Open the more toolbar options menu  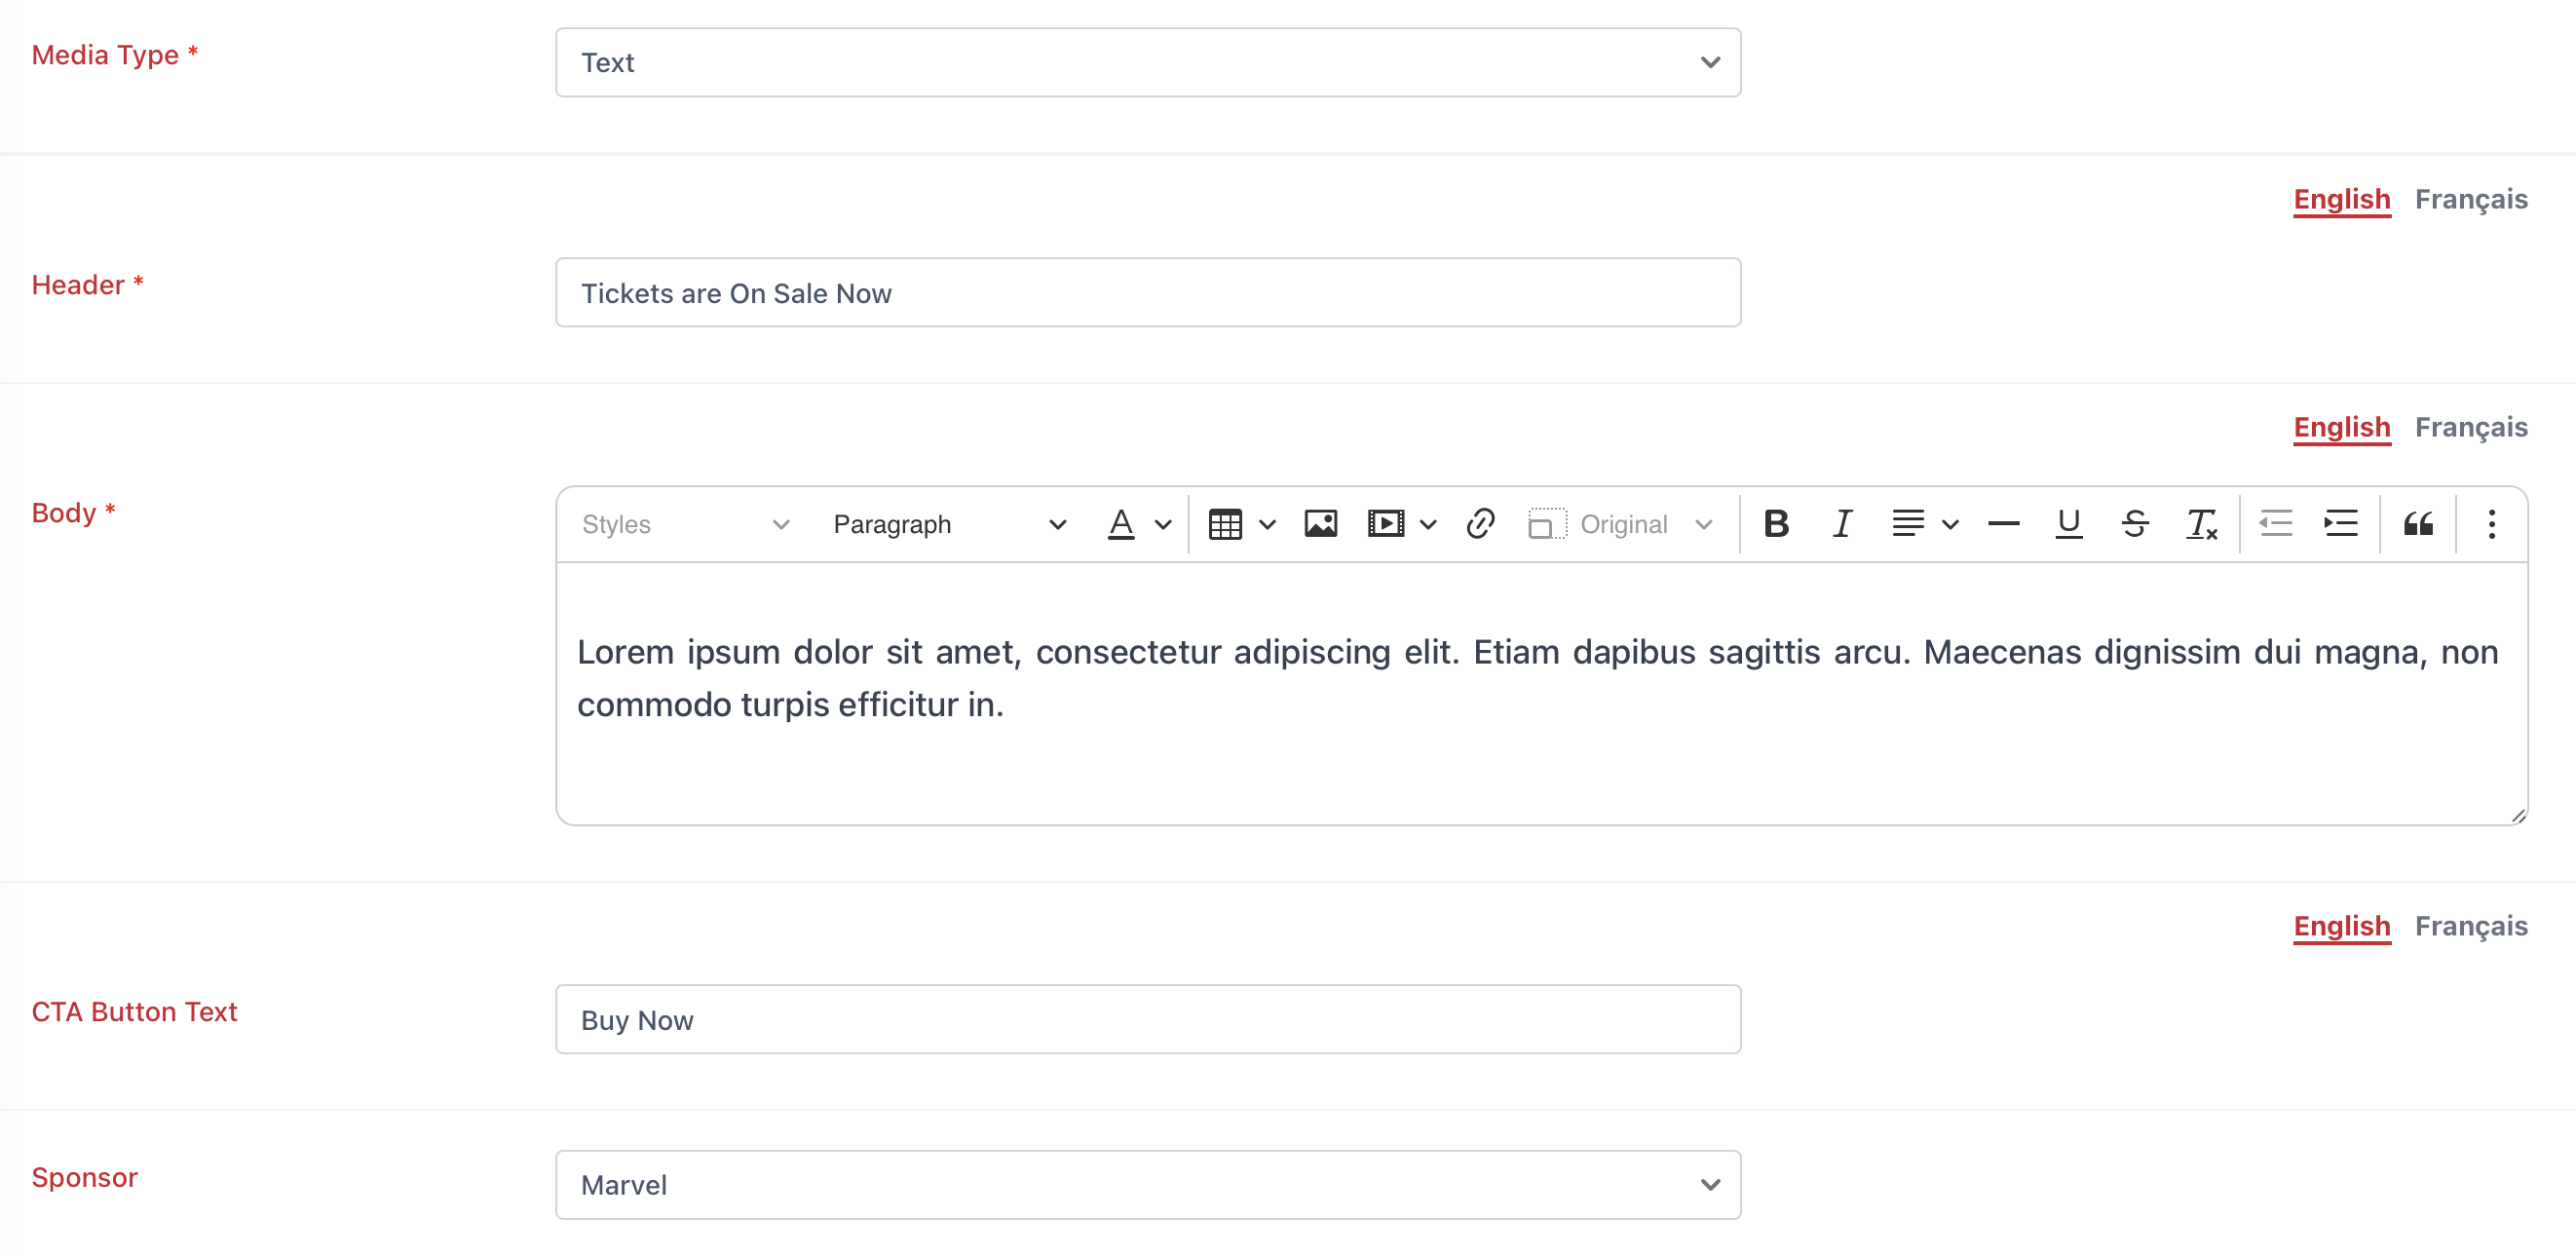(2492, 524)
